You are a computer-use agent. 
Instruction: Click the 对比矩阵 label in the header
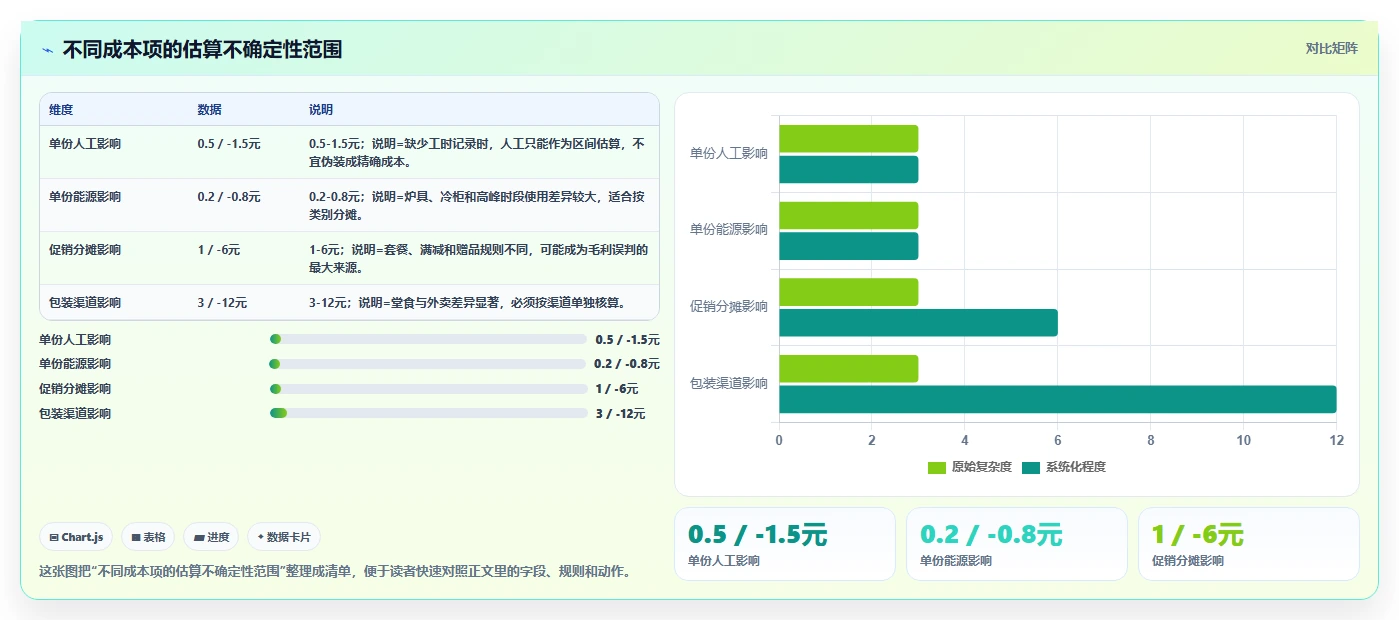(1331, 48)
